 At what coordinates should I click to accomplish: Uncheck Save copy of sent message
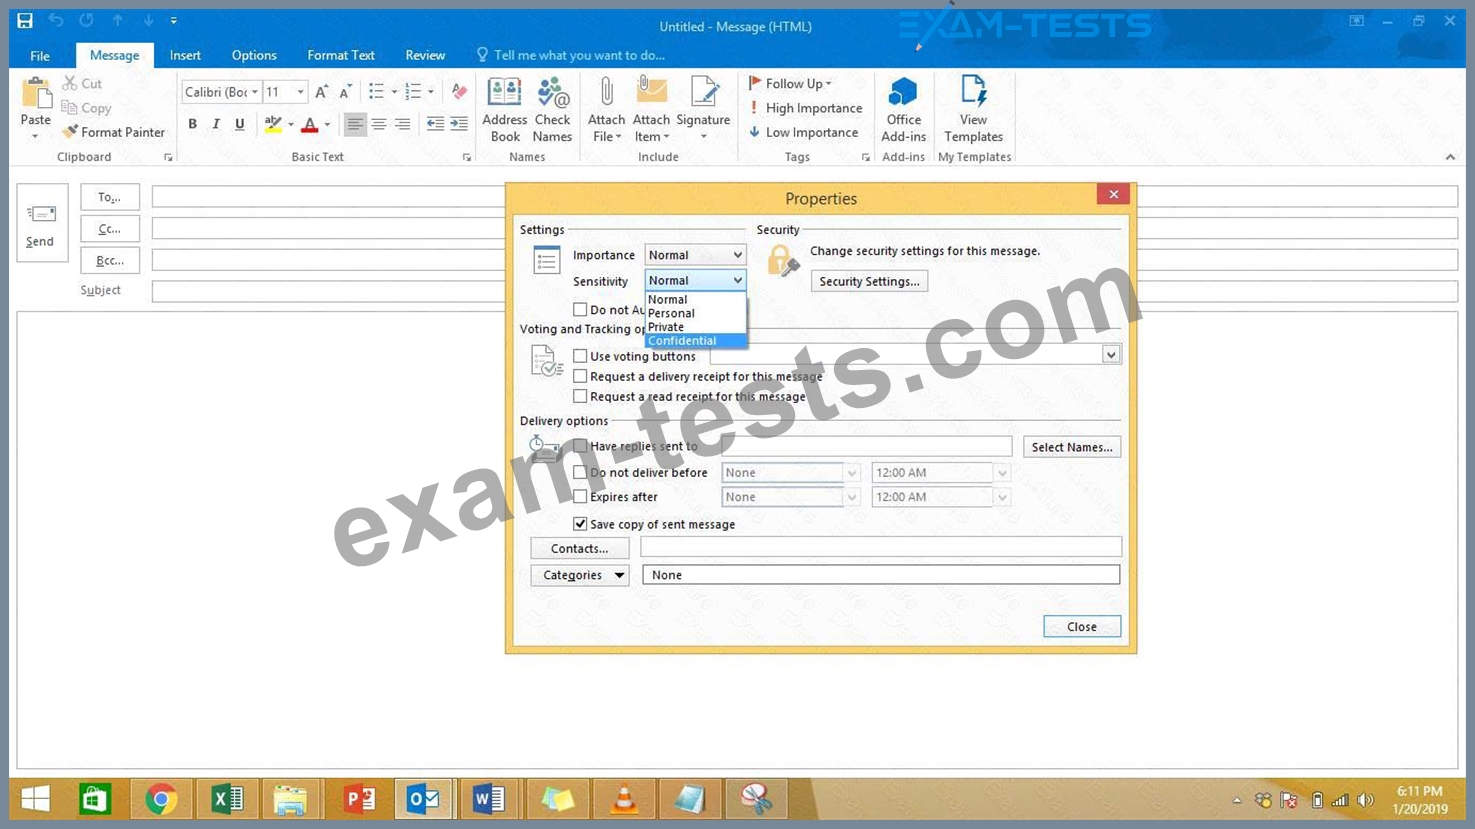[x=580, y=524]
